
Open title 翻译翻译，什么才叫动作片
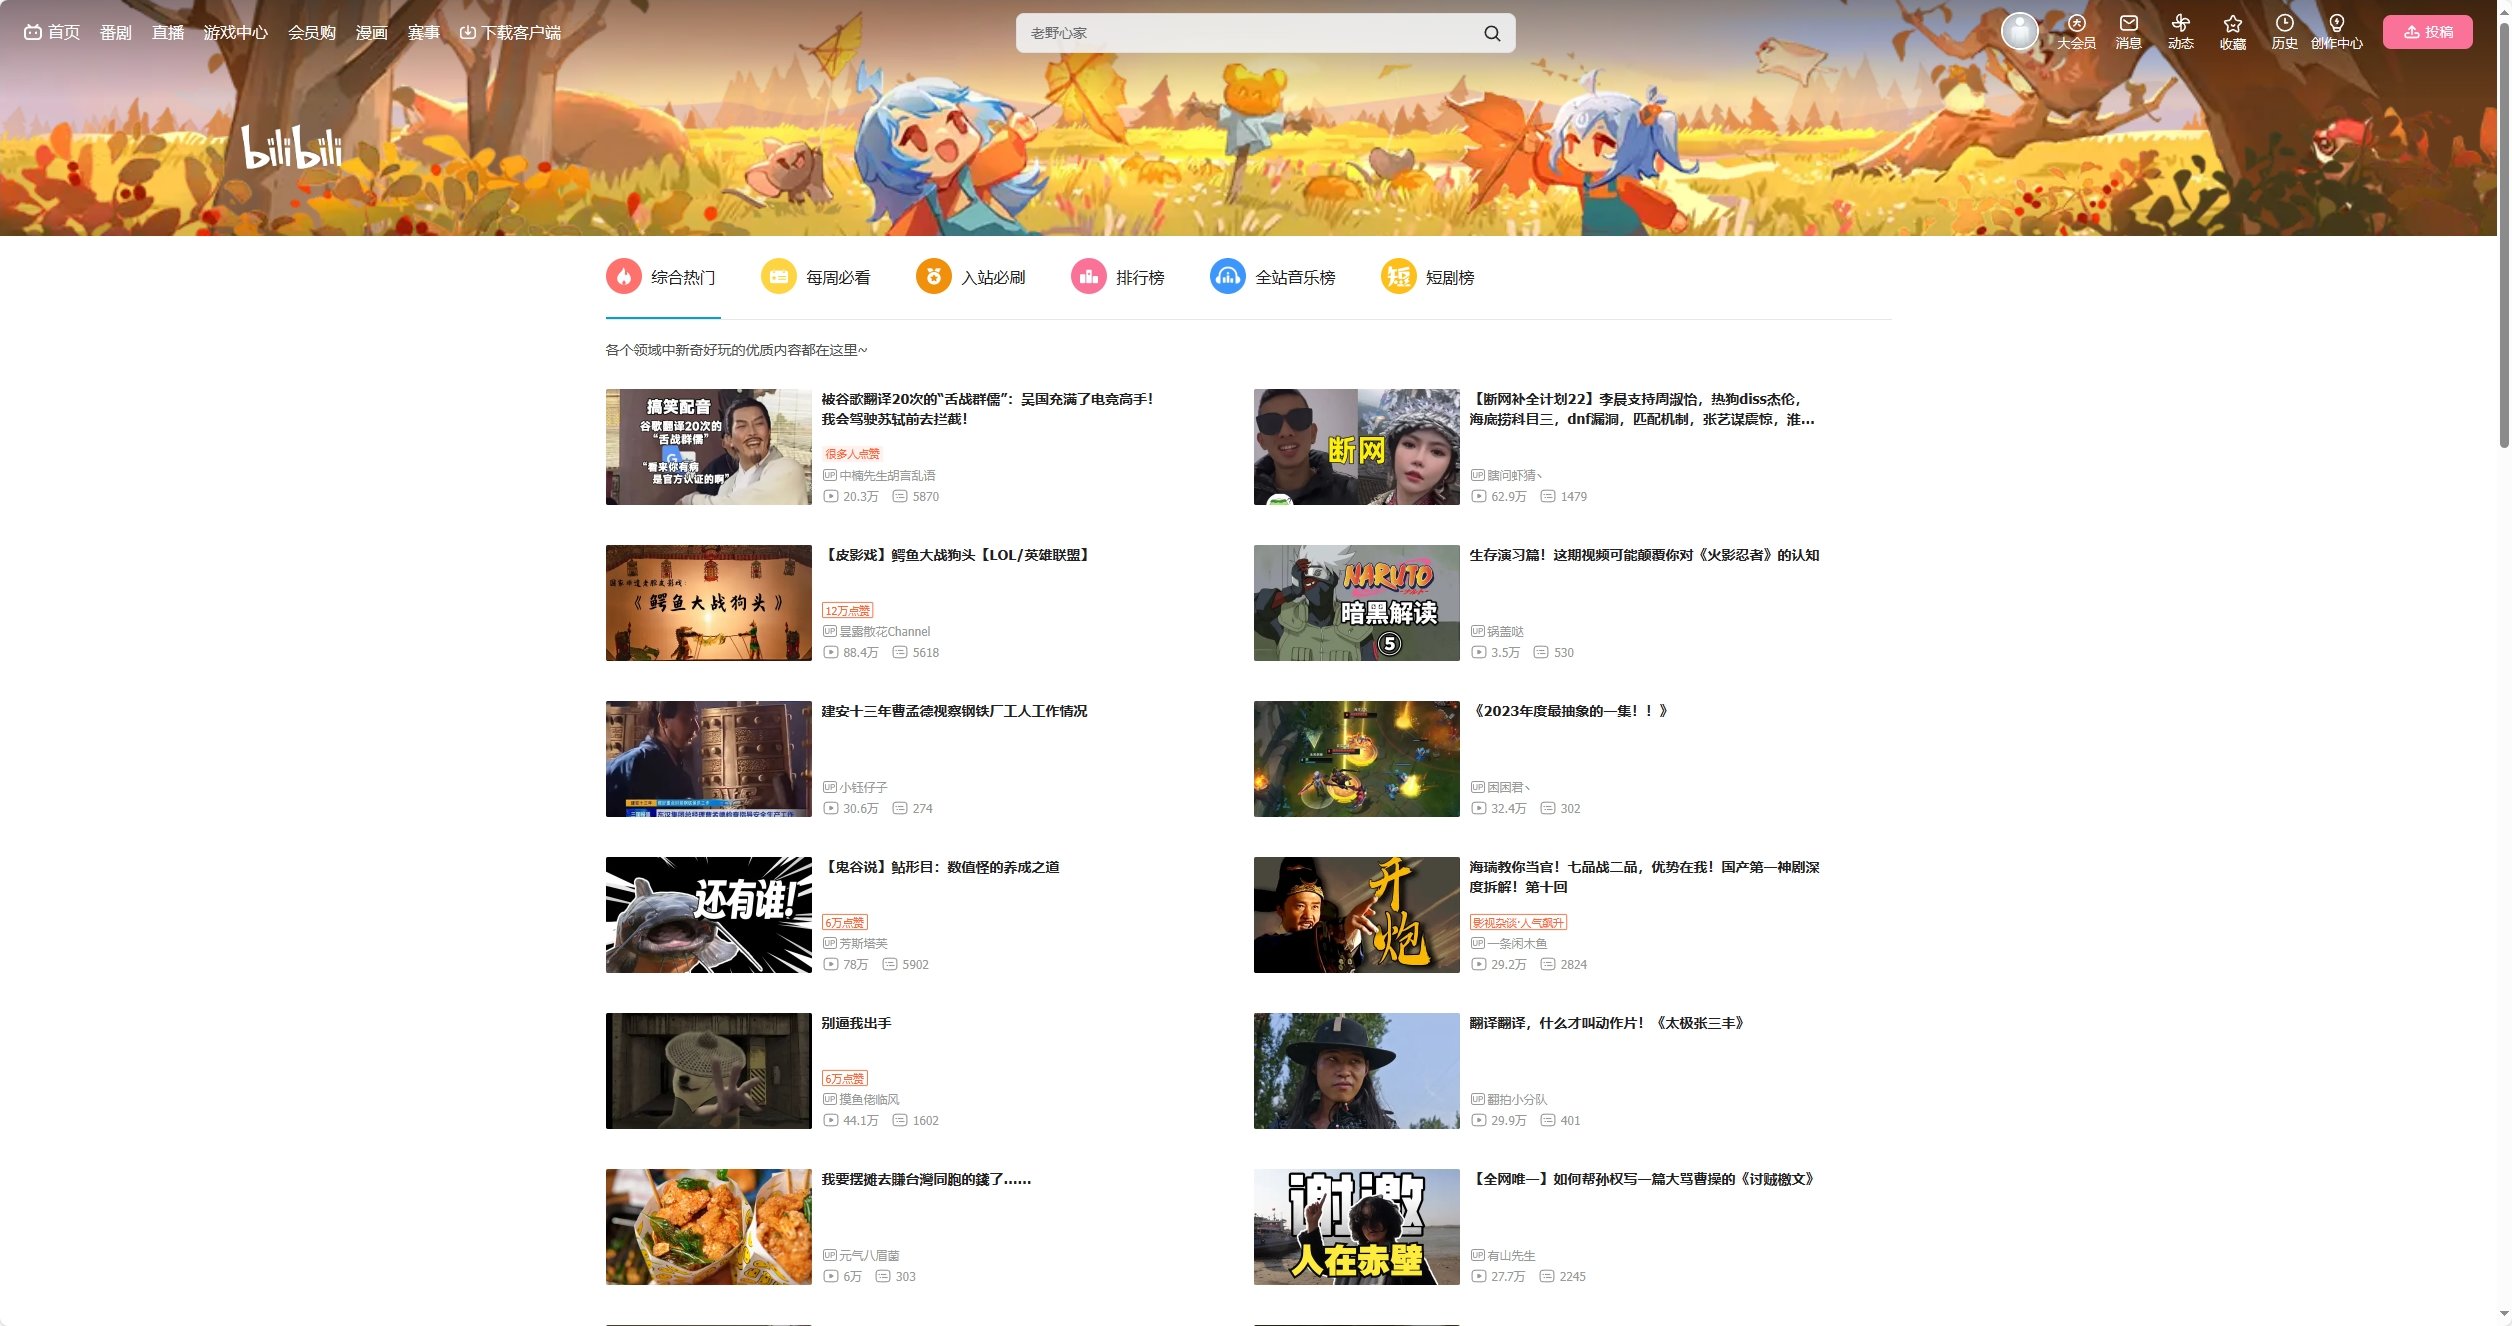(x=1607, y=1023)
